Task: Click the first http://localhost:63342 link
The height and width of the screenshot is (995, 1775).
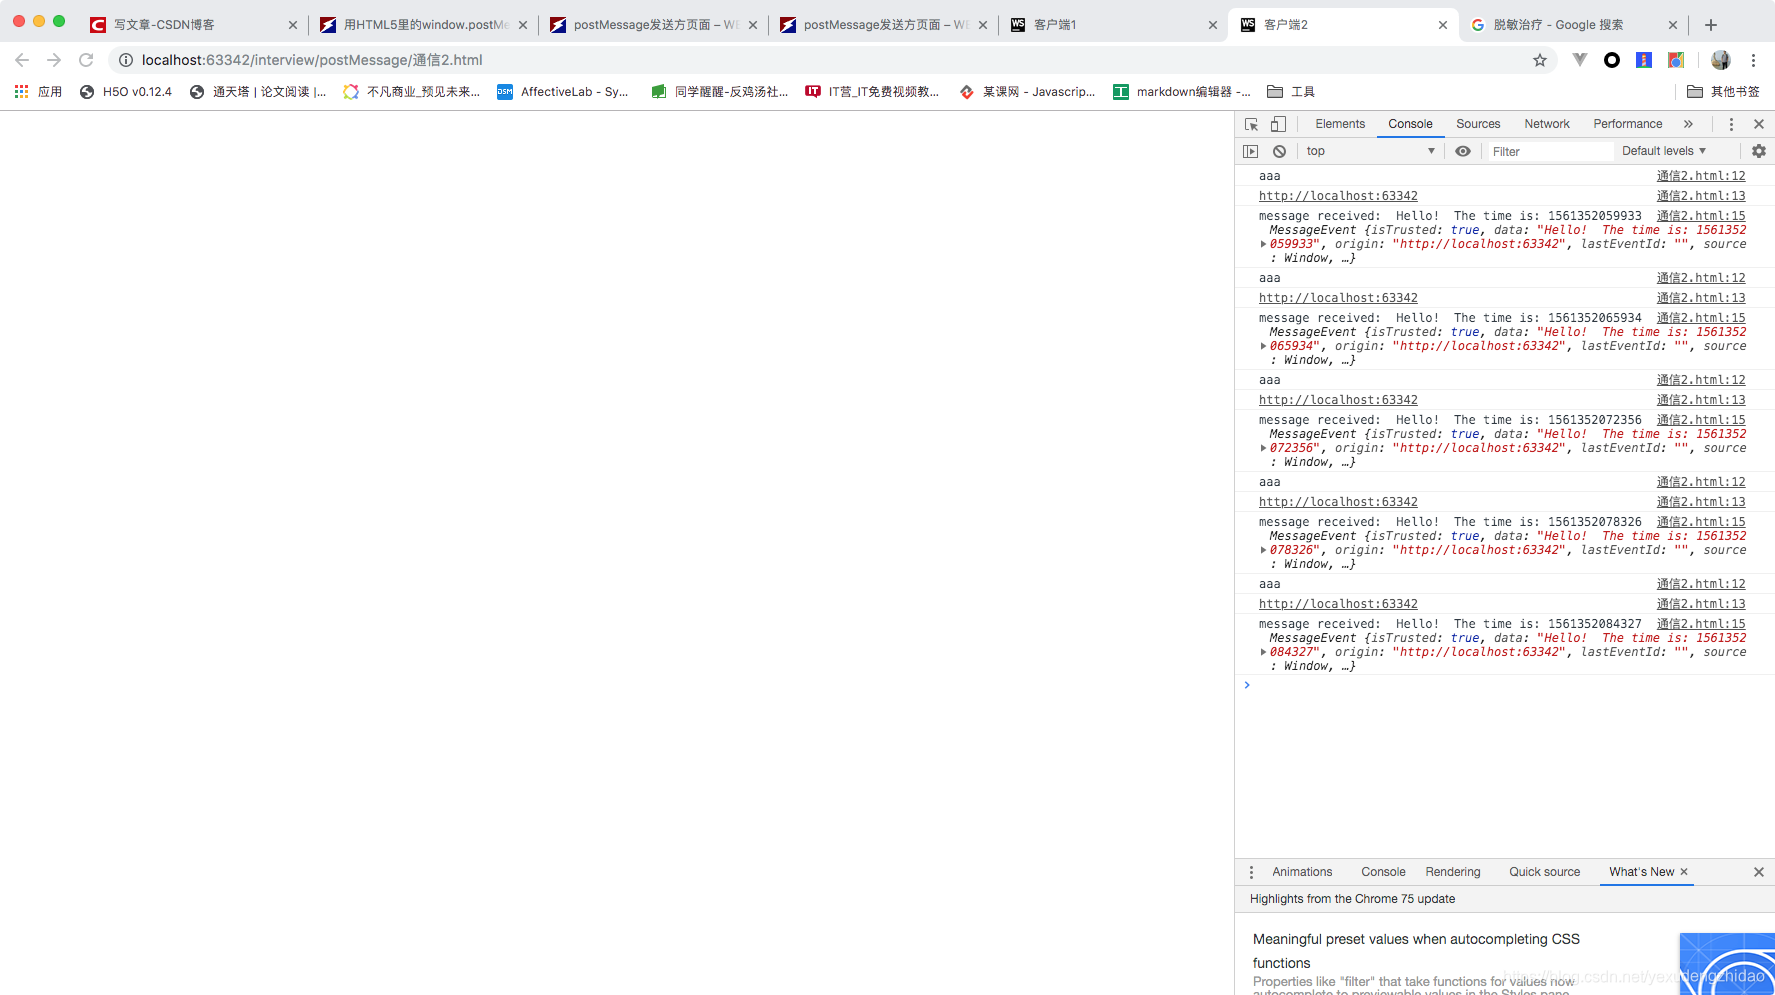Action: click(x=1338, y=196)
